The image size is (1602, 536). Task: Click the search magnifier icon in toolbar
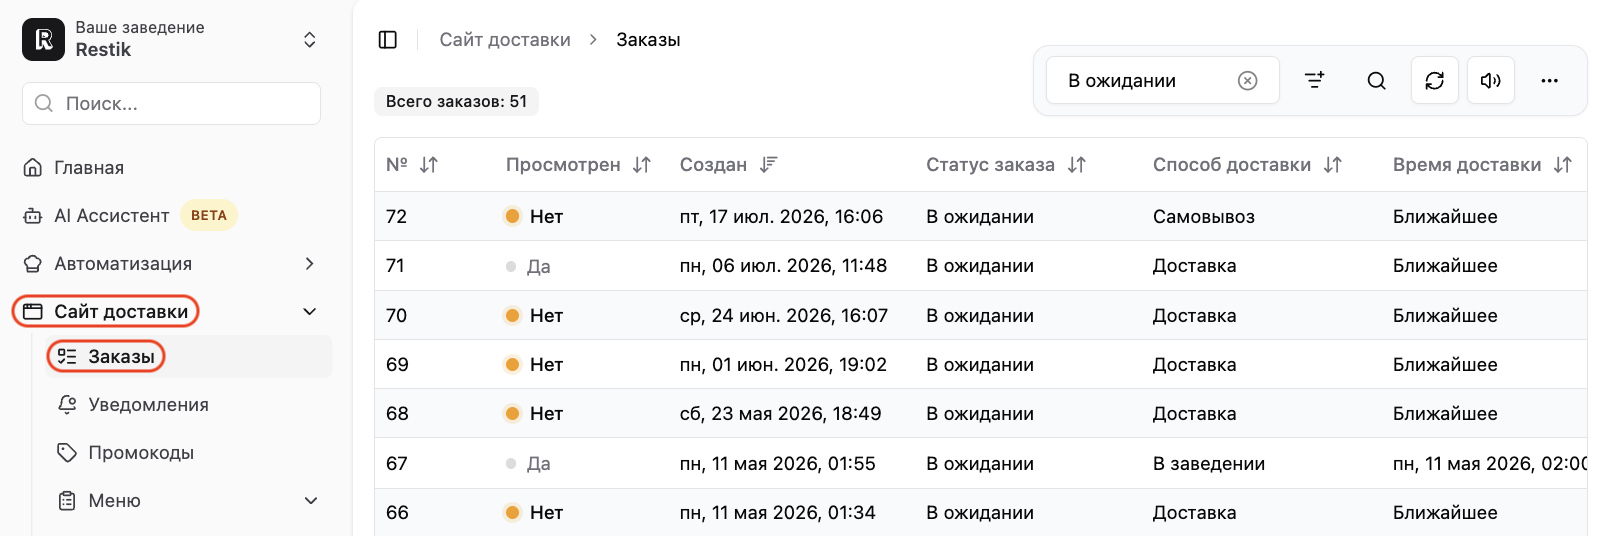click(x=1377, y=81)
